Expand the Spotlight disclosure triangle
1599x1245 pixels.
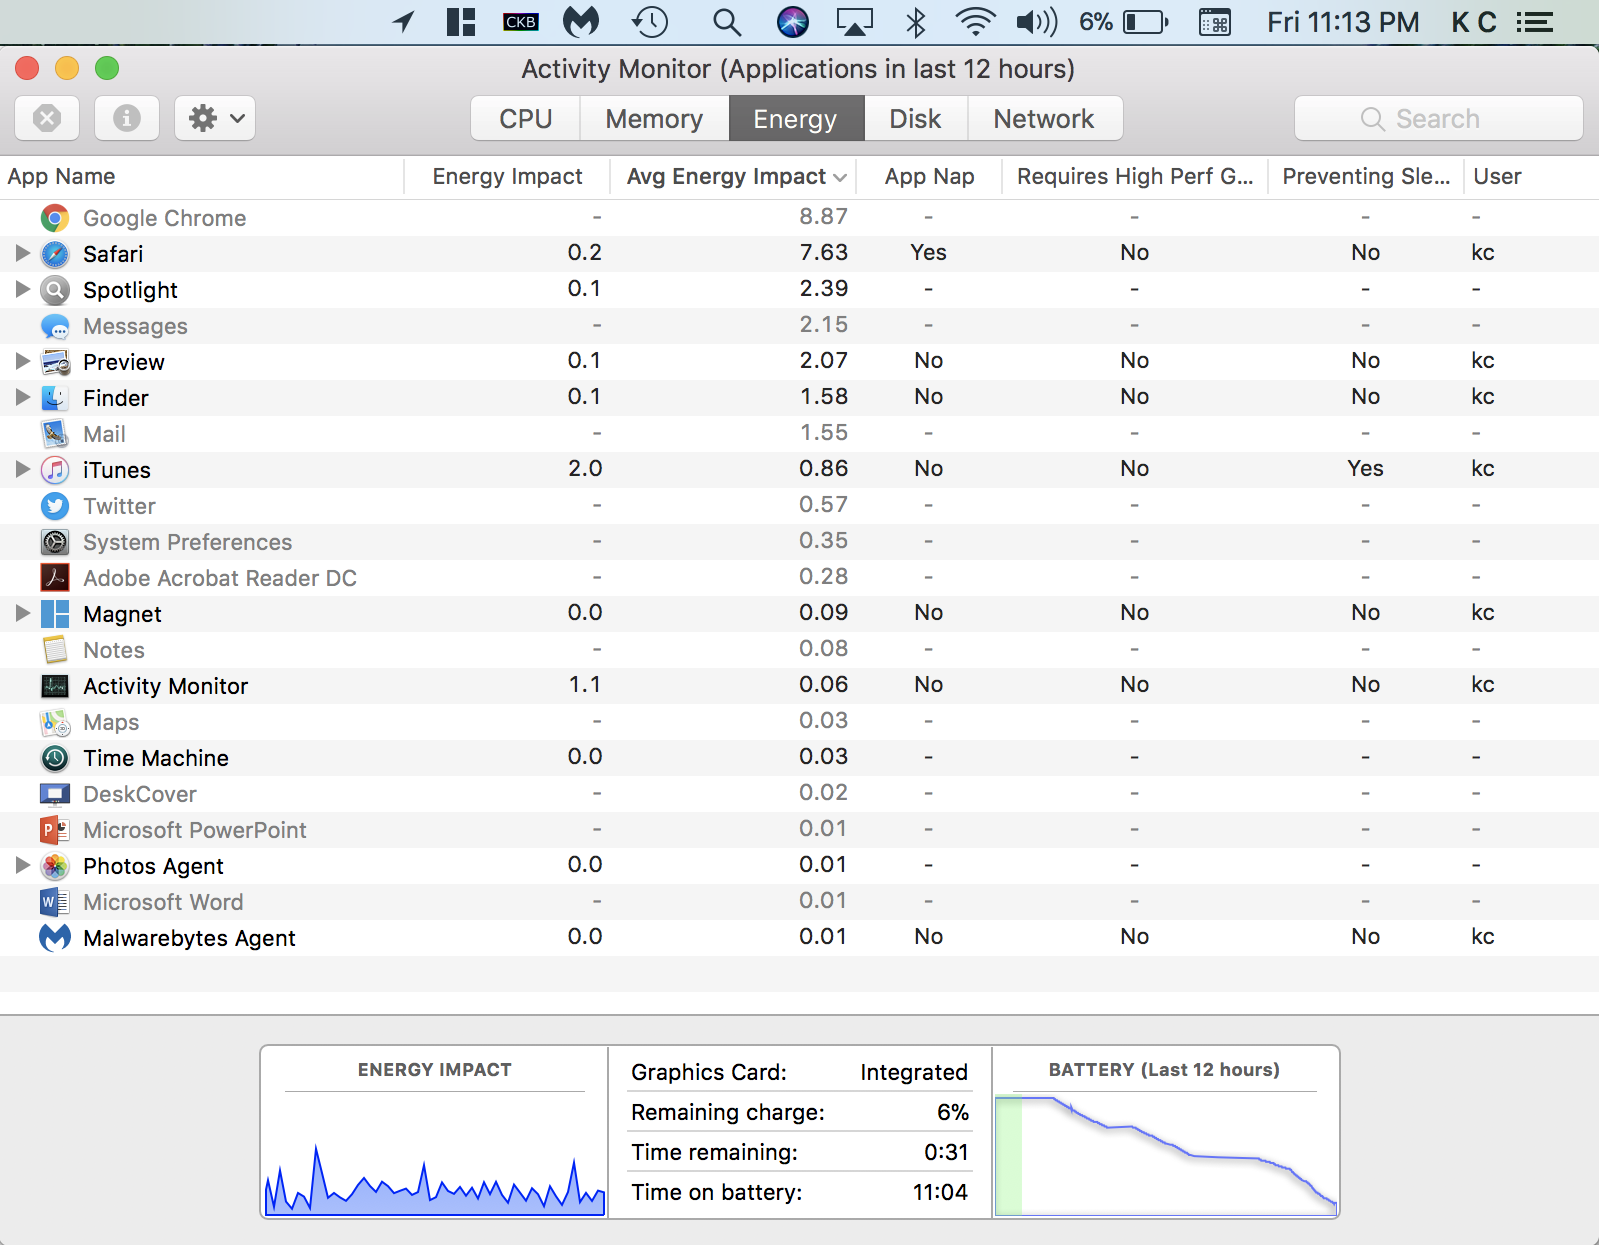tap(22, 289)
